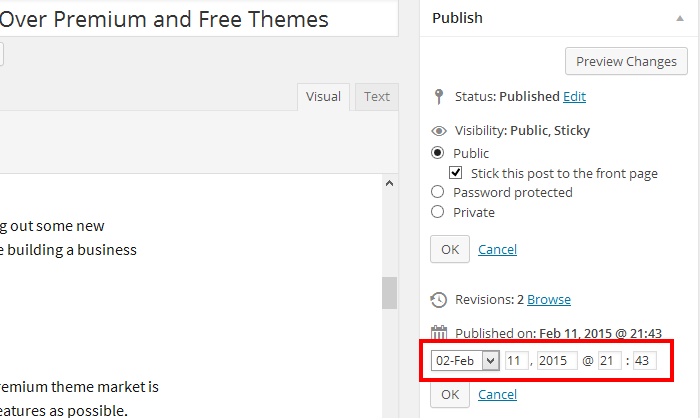Viewport: 700px width, 418px height.
Task: Click the published-on calendar icon
Action: (x=438, y=333)
